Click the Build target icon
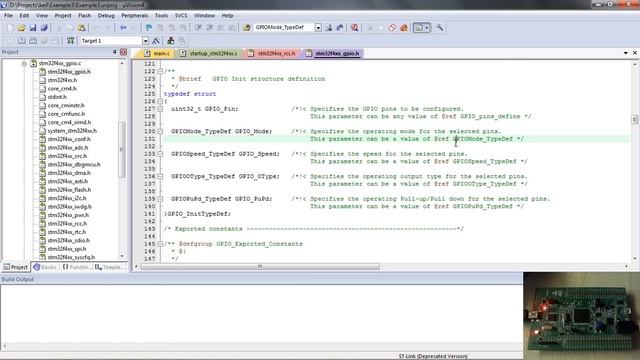 (21, 41)
